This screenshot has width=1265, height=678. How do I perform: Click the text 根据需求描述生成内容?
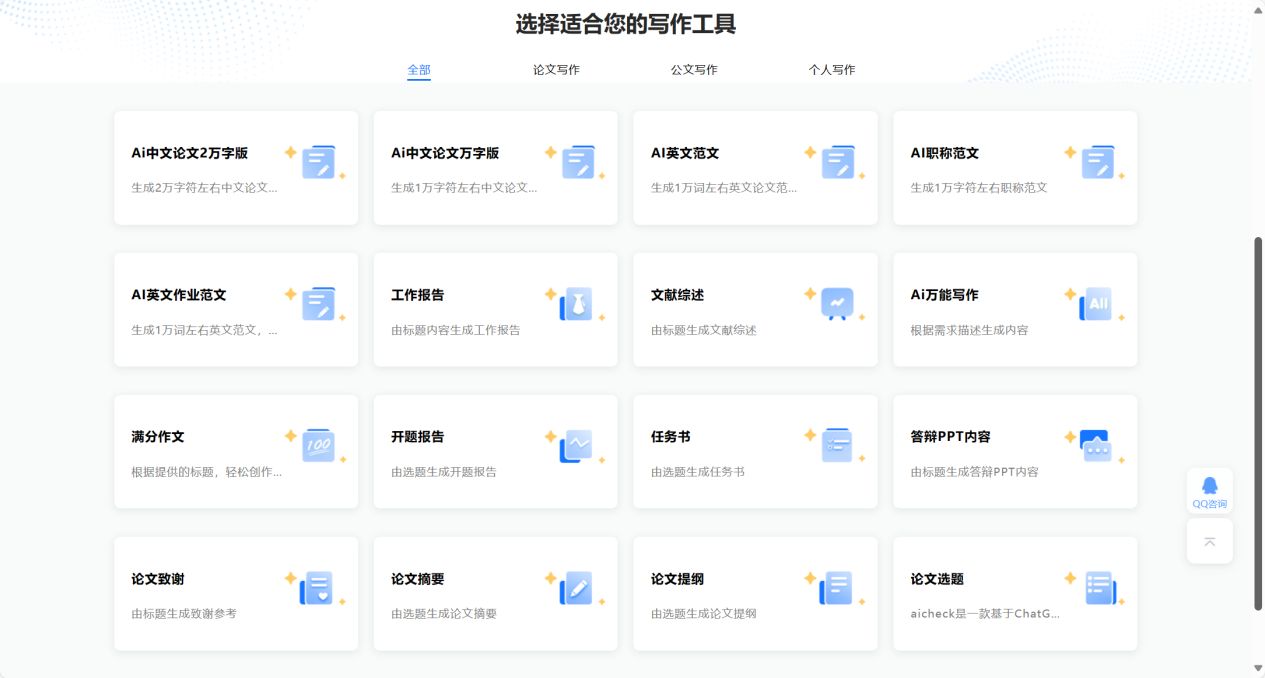970,329
